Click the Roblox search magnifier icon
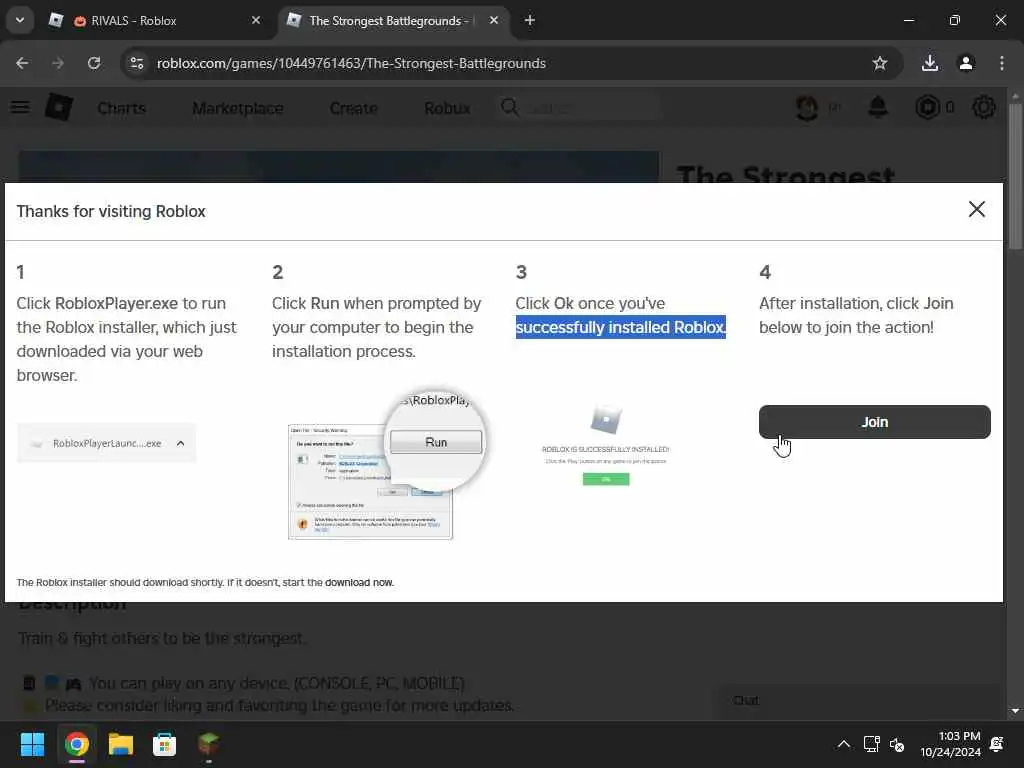Viewport: 1024px width, 768px height. click(509, 107)
